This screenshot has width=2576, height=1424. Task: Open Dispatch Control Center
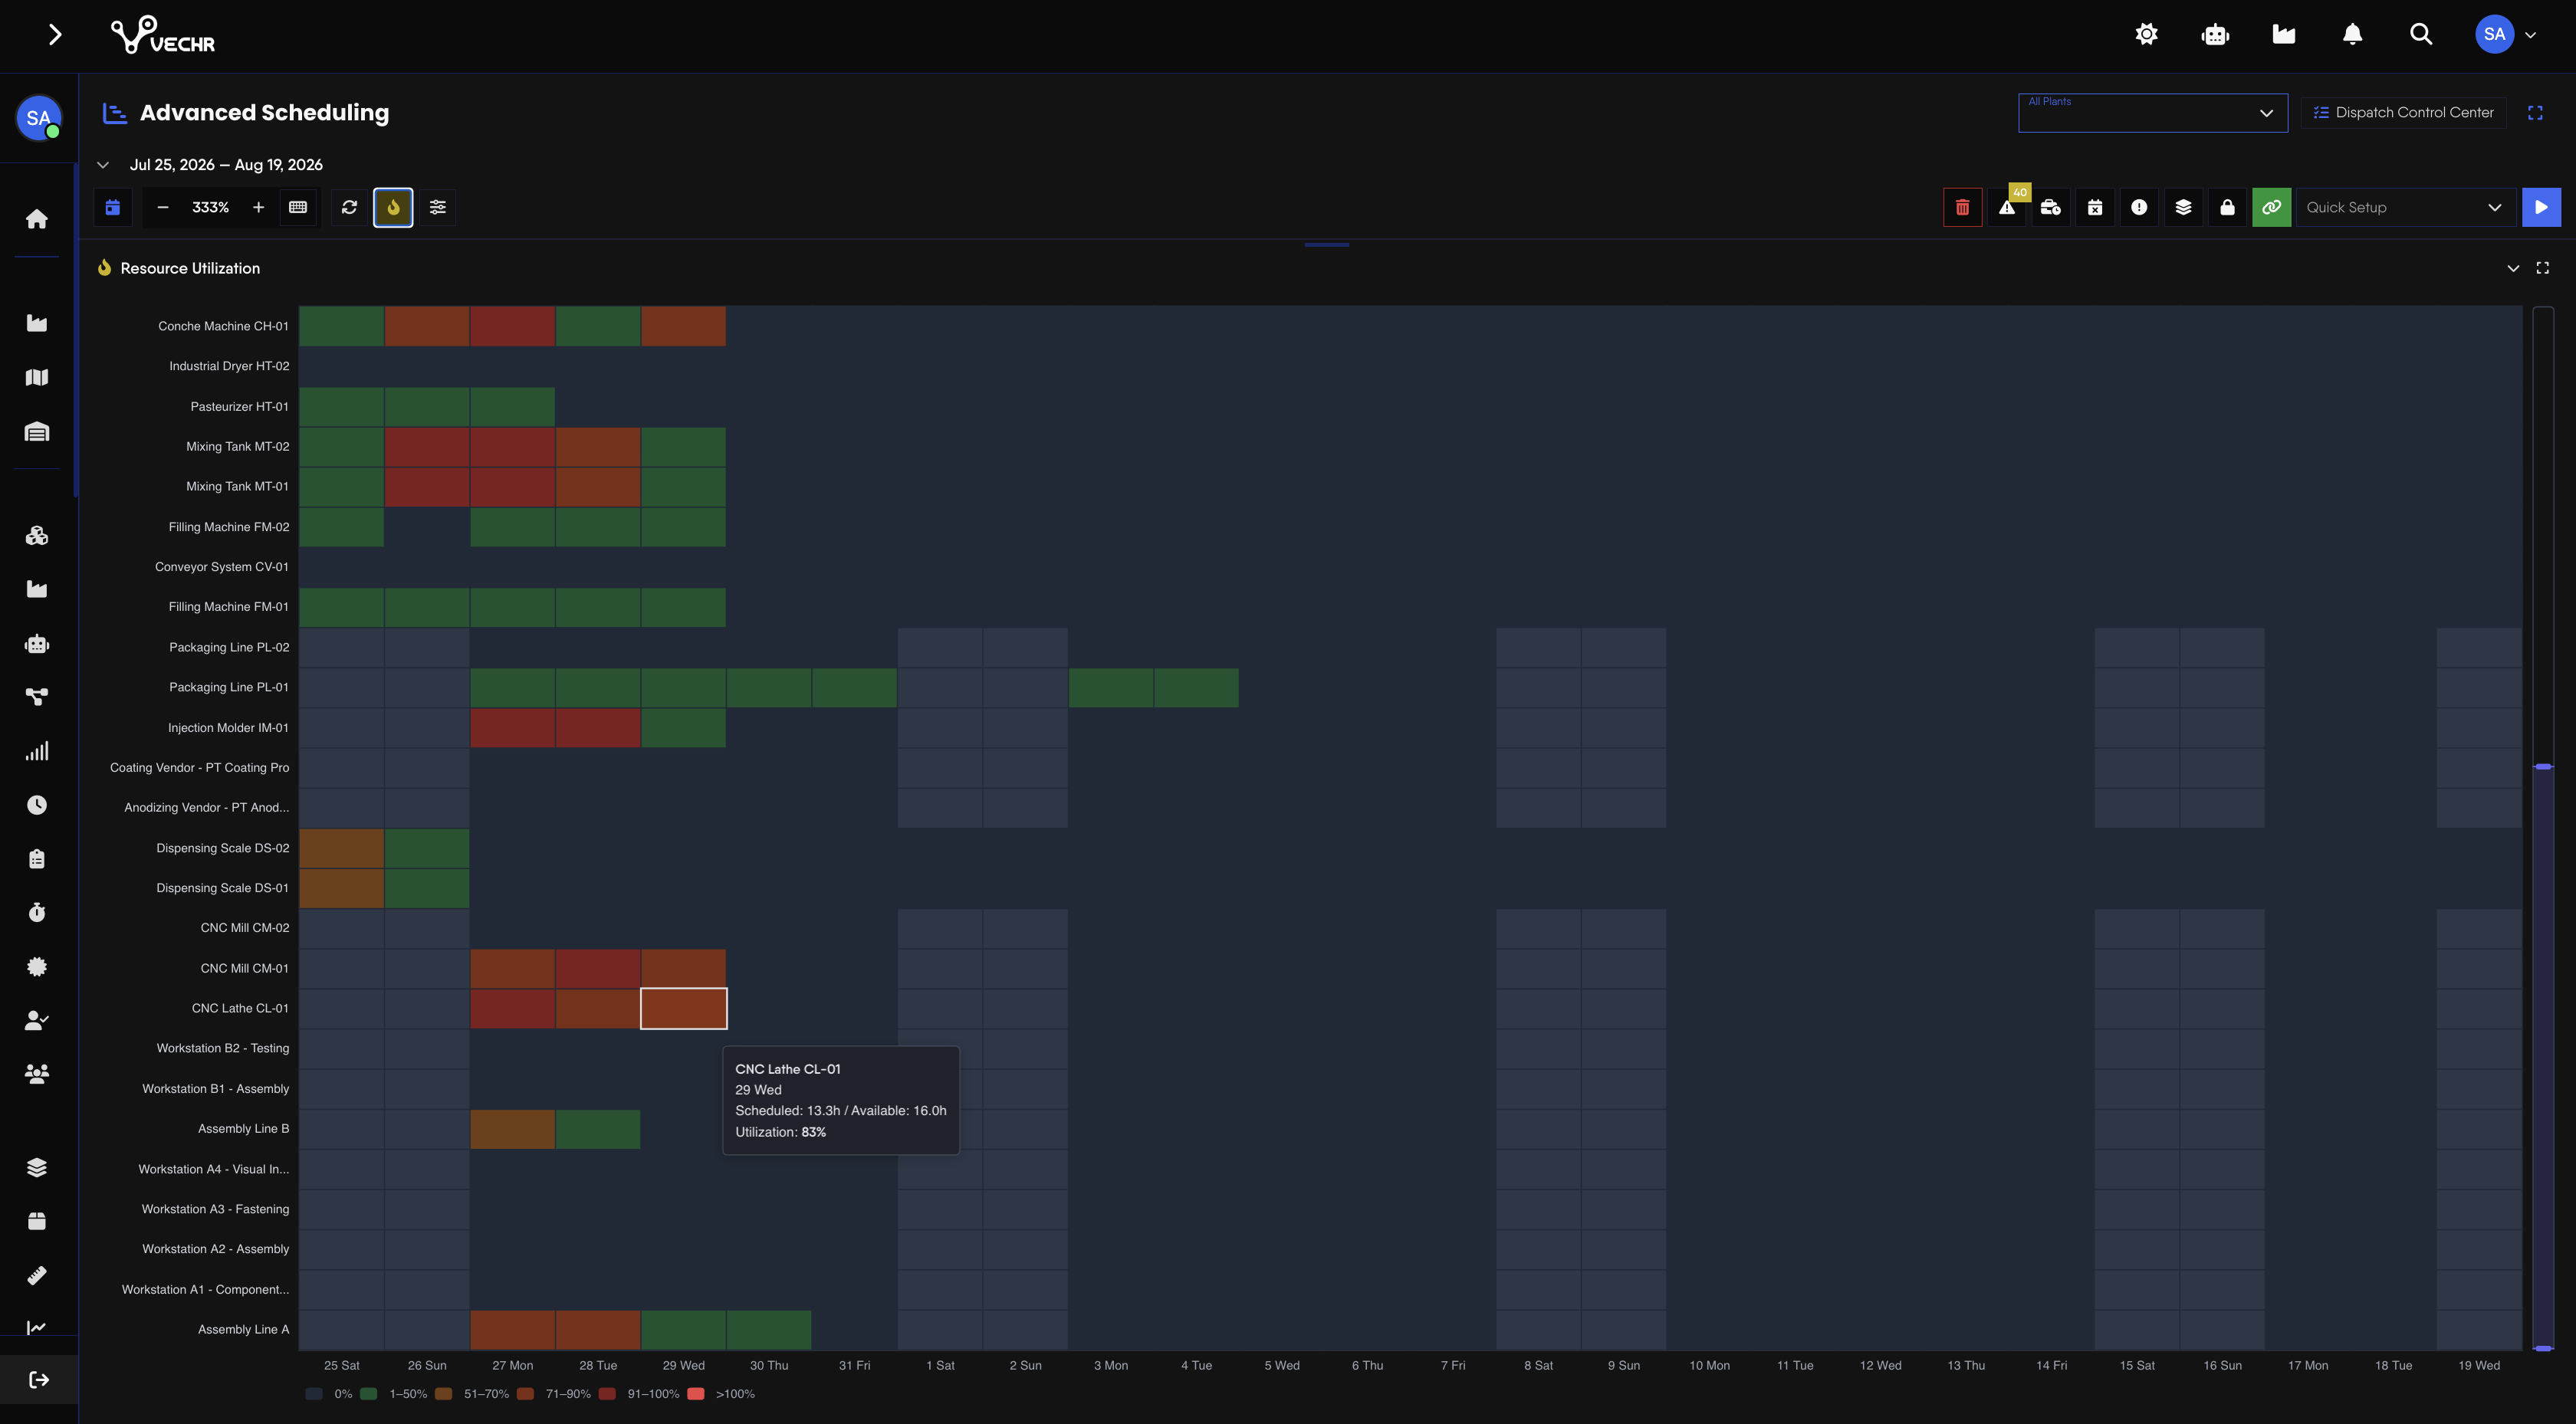2403,113
